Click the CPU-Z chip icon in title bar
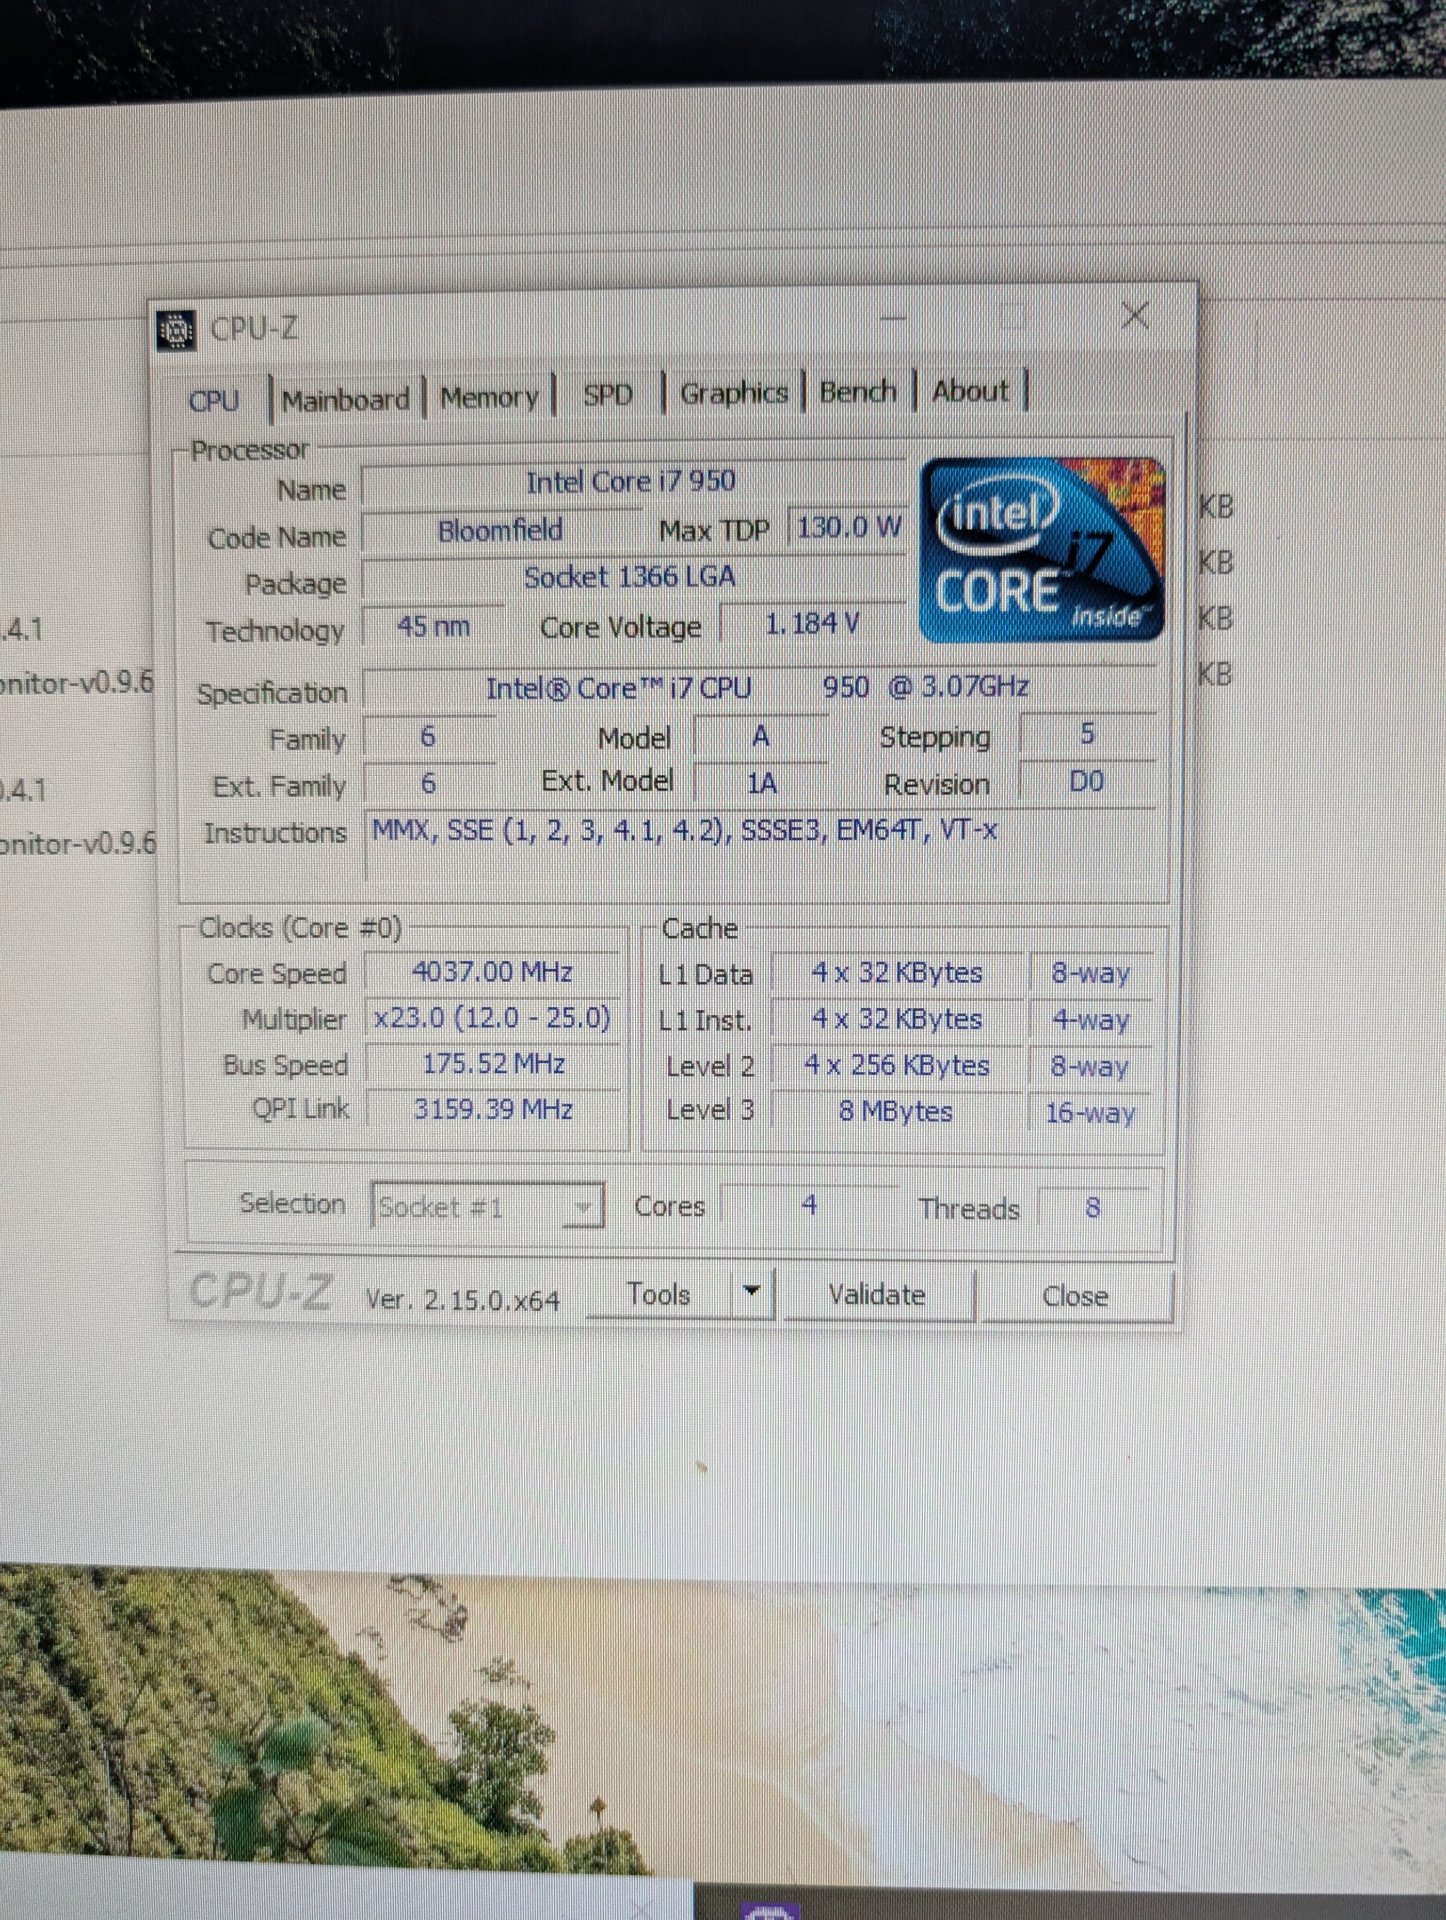Screen dimensions: 1446x1920 pyautogui.click(x=177, y=330)
